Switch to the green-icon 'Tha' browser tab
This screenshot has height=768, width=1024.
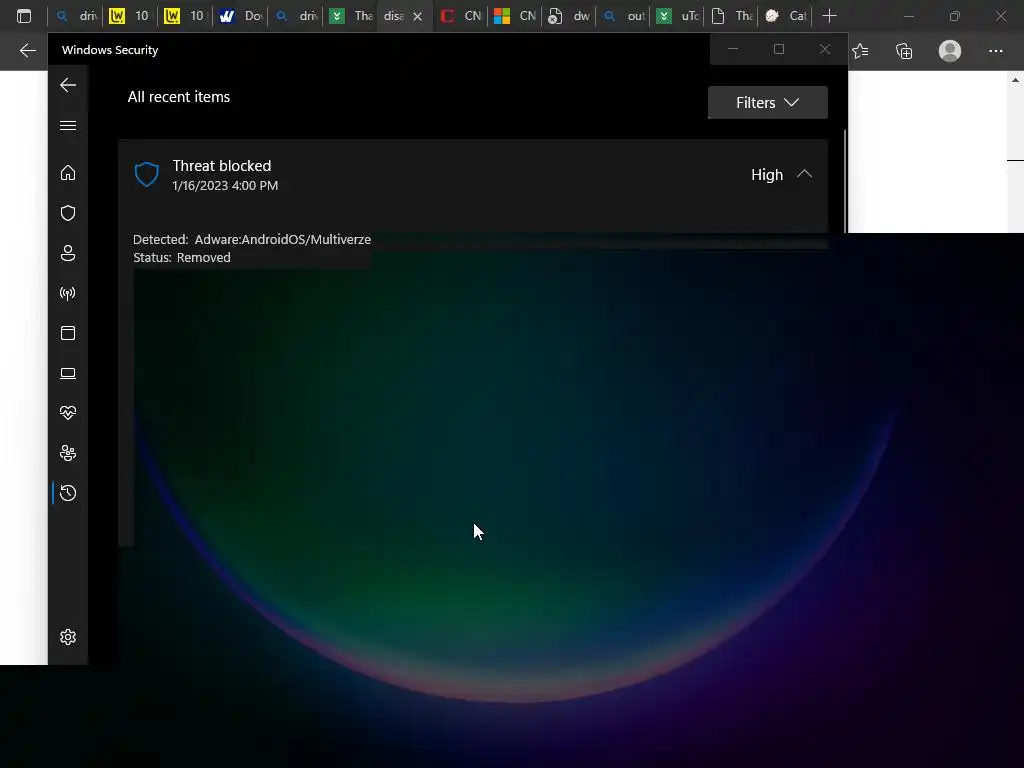[x=350, y=16]
